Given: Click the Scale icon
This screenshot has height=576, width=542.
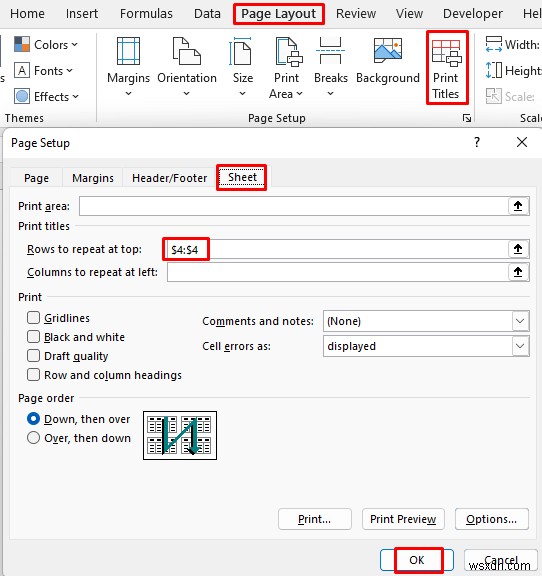Looking at the screenshot, I should pyautogui.click(x=493, y=96).
